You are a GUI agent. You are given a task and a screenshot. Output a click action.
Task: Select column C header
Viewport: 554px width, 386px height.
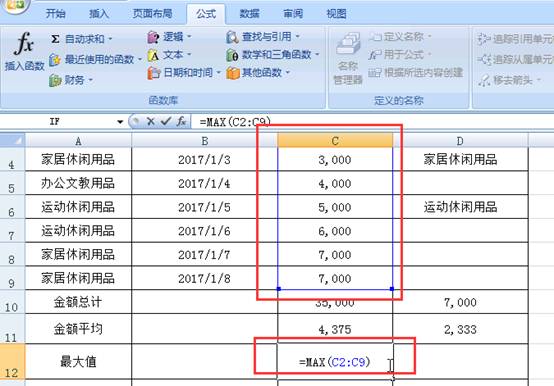(335, 141)
